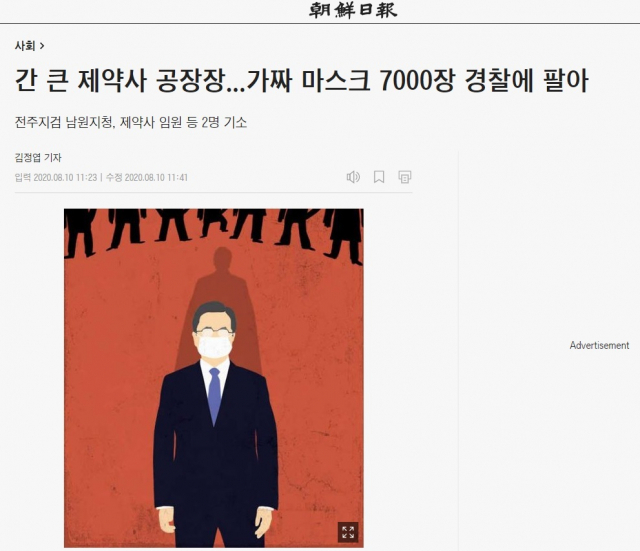Click the 수정 2020.08.10 11:41 timestamp
The width and height of the screenshot is (640, 551).
tap(147, 178)
